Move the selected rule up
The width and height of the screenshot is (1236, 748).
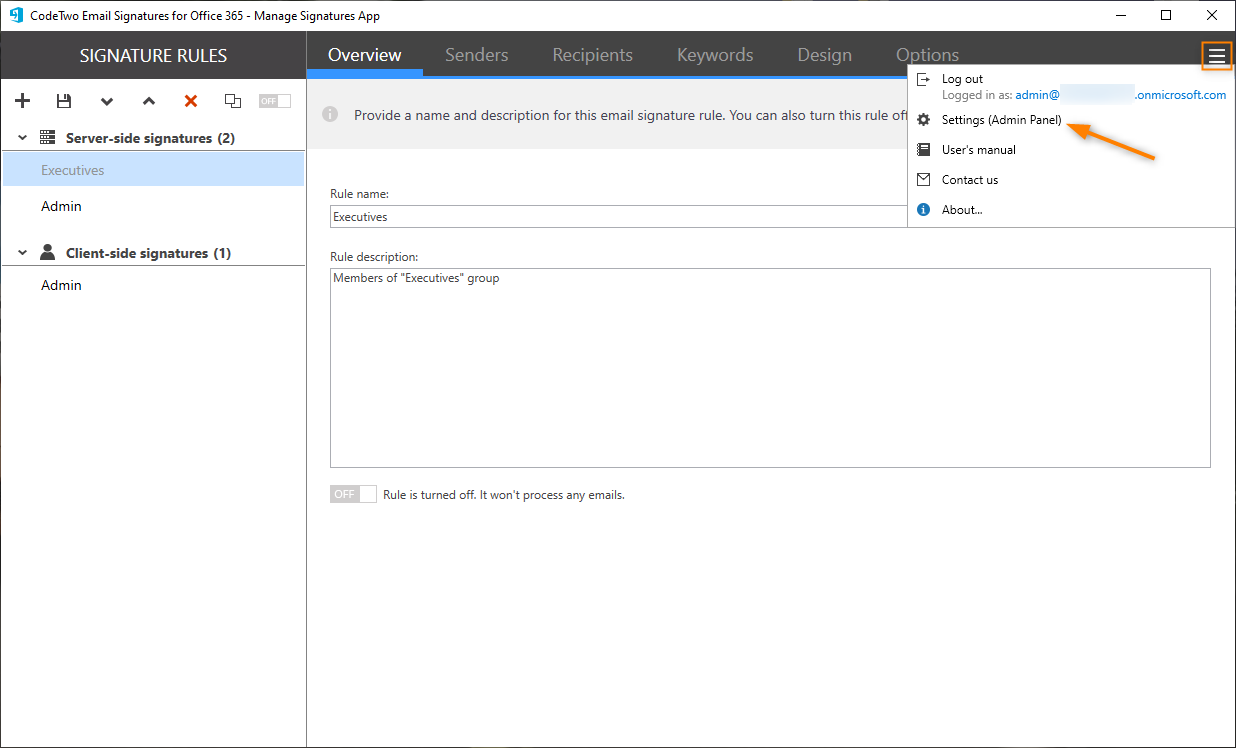pos(148,101)
